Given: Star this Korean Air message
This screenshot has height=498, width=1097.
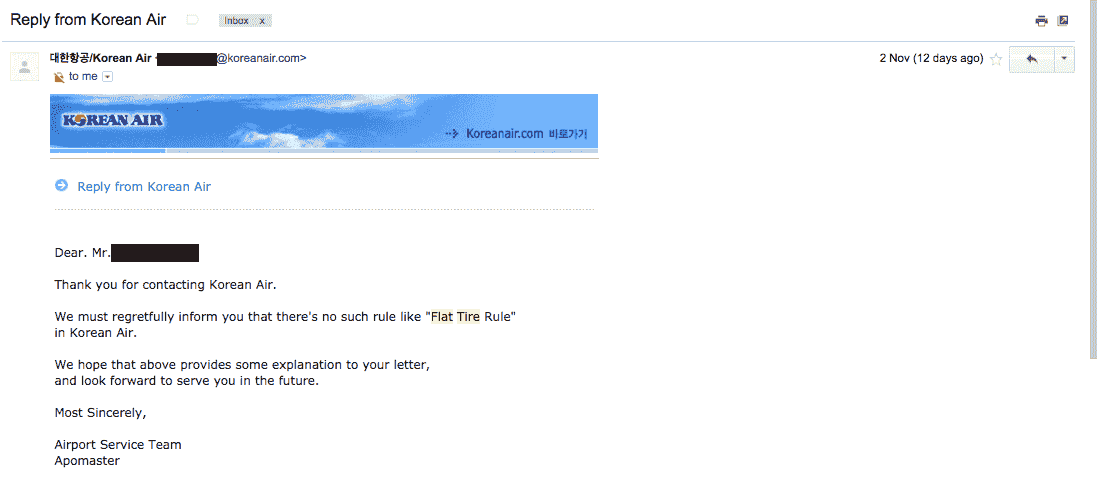Looking at the screenshot, I should [x=996, y=59].
